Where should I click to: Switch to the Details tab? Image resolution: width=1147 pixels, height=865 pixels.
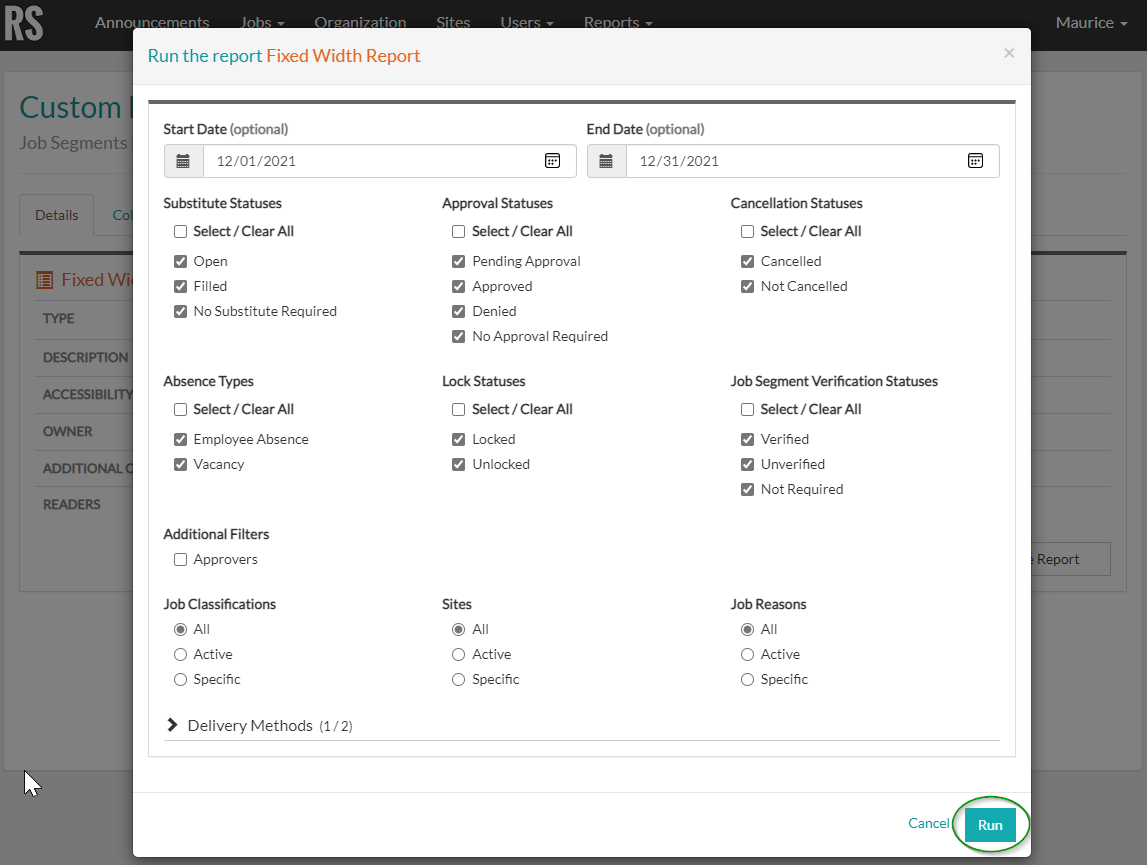point(56,214)
